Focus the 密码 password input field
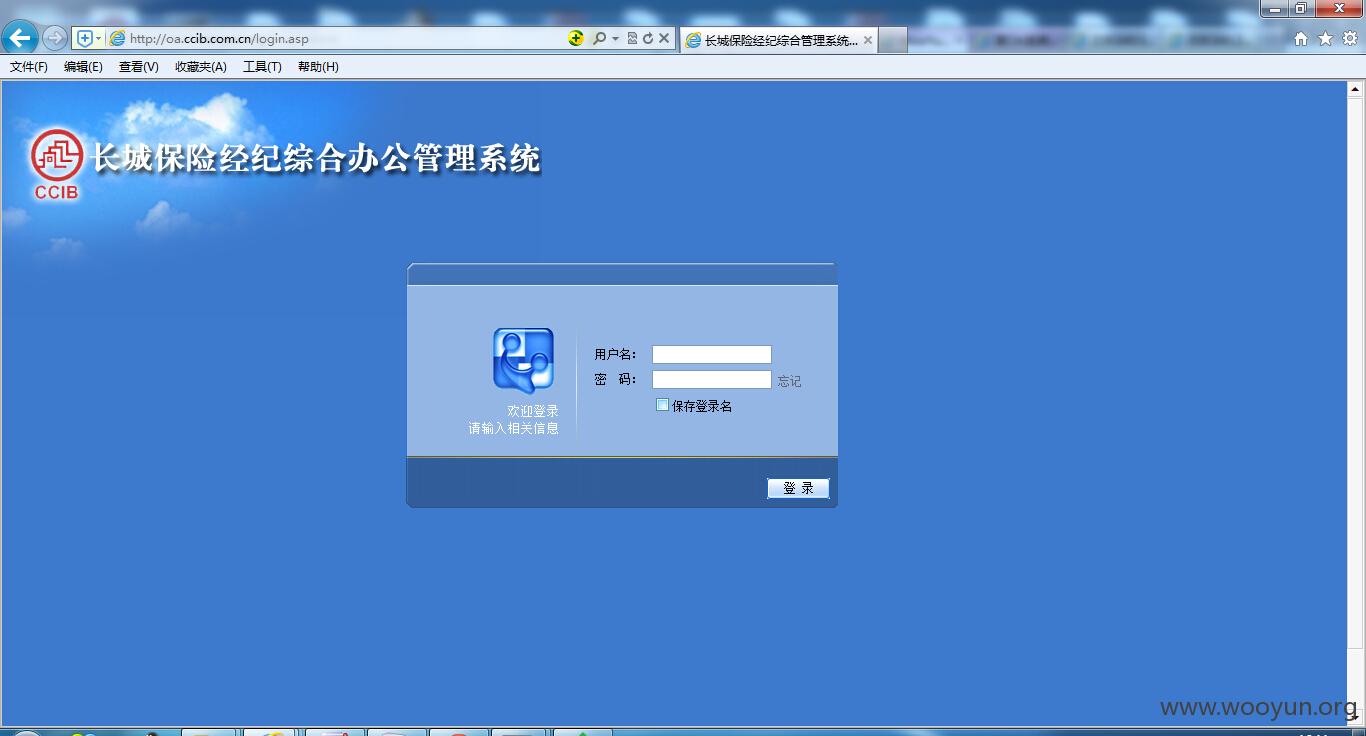The height and width of the screenshot is (736, 1366). [x=712, y=379]
